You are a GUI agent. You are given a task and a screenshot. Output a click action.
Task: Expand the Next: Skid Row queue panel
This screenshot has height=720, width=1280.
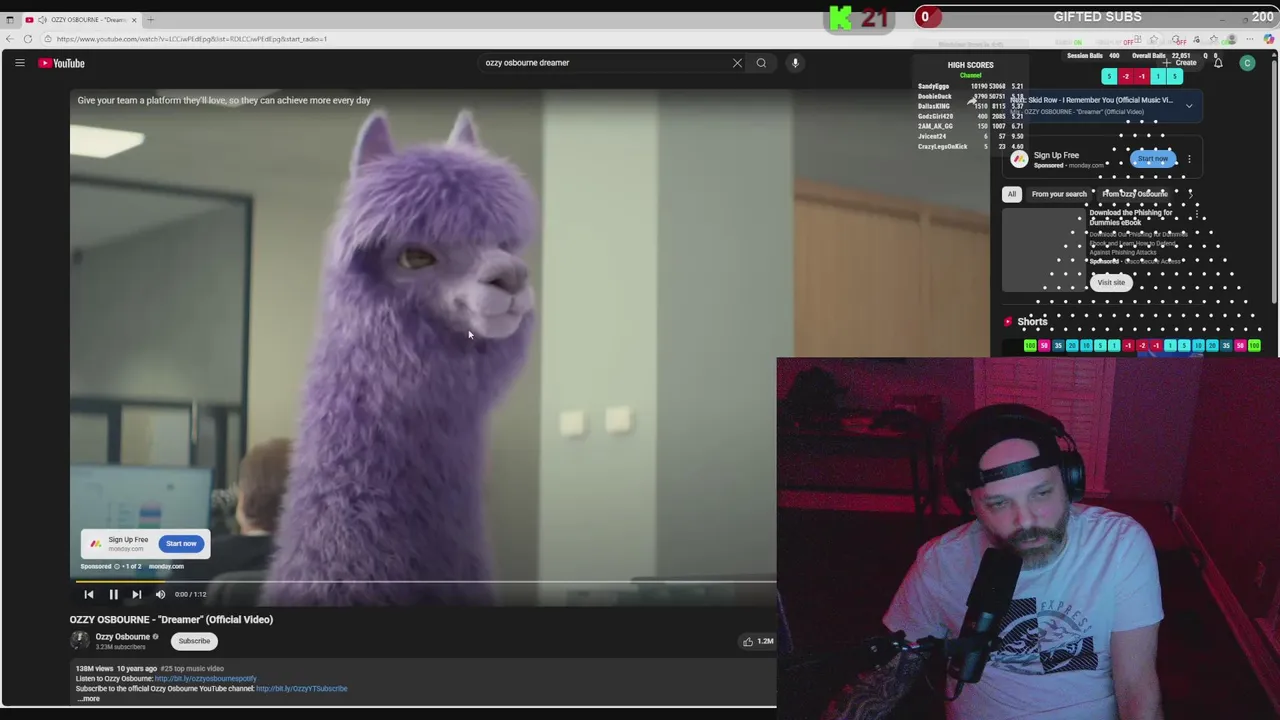1189,106
